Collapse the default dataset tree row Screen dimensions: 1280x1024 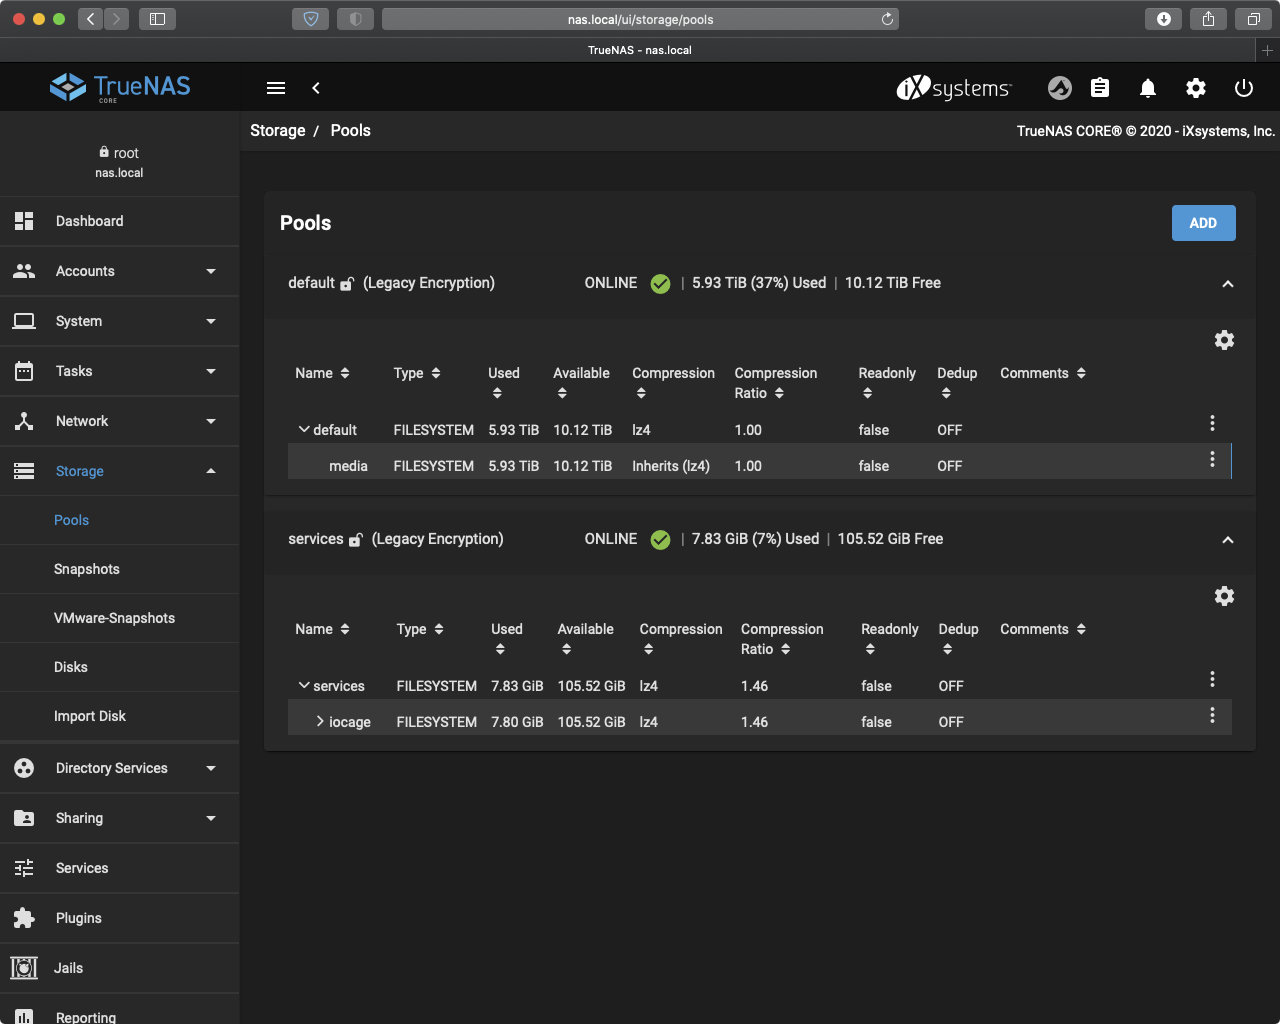(x=304, y=429)
